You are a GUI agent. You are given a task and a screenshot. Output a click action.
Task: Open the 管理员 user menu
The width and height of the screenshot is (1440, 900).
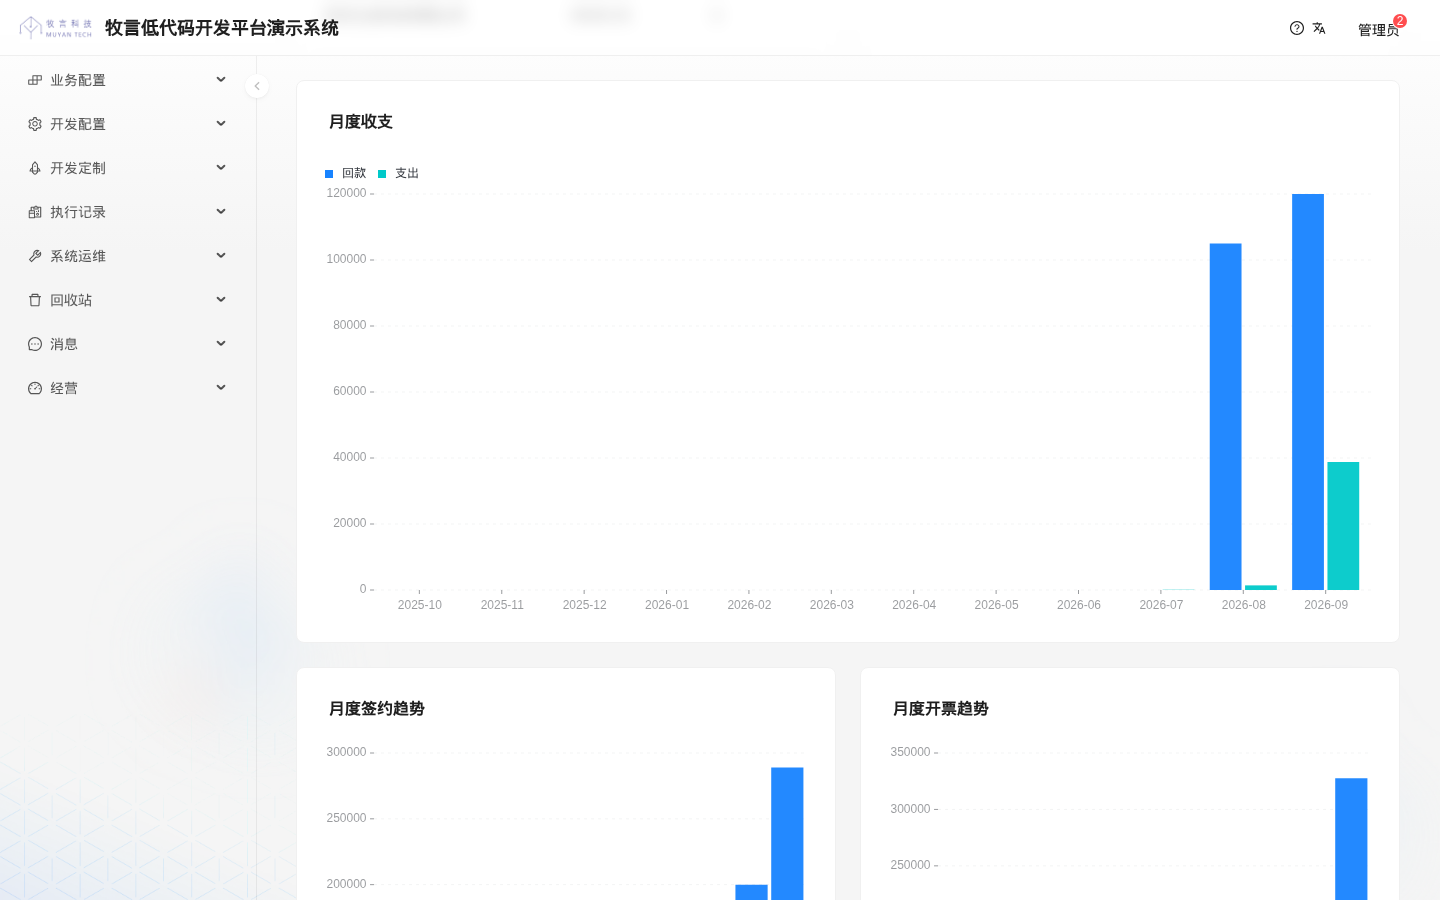click(x=1378, y=30)
